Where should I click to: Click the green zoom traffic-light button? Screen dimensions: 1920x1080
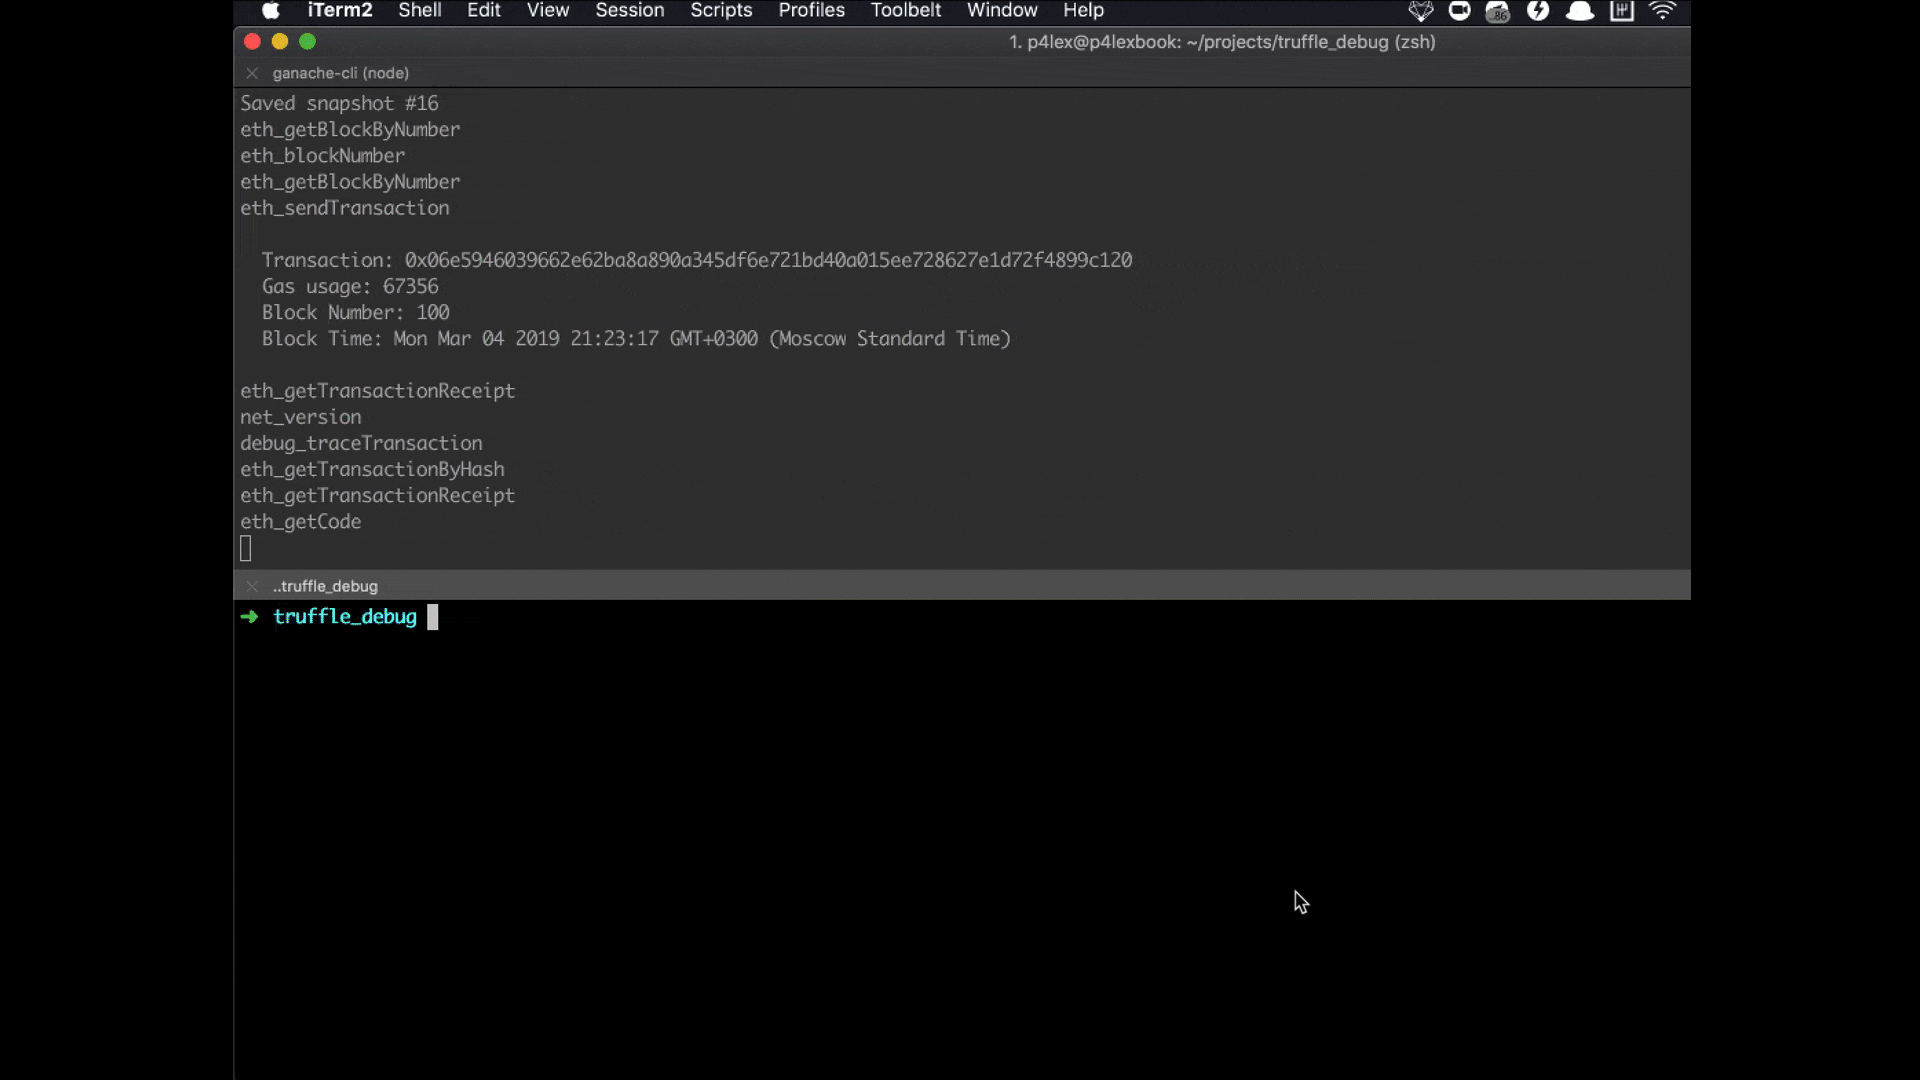coord(307,42)
